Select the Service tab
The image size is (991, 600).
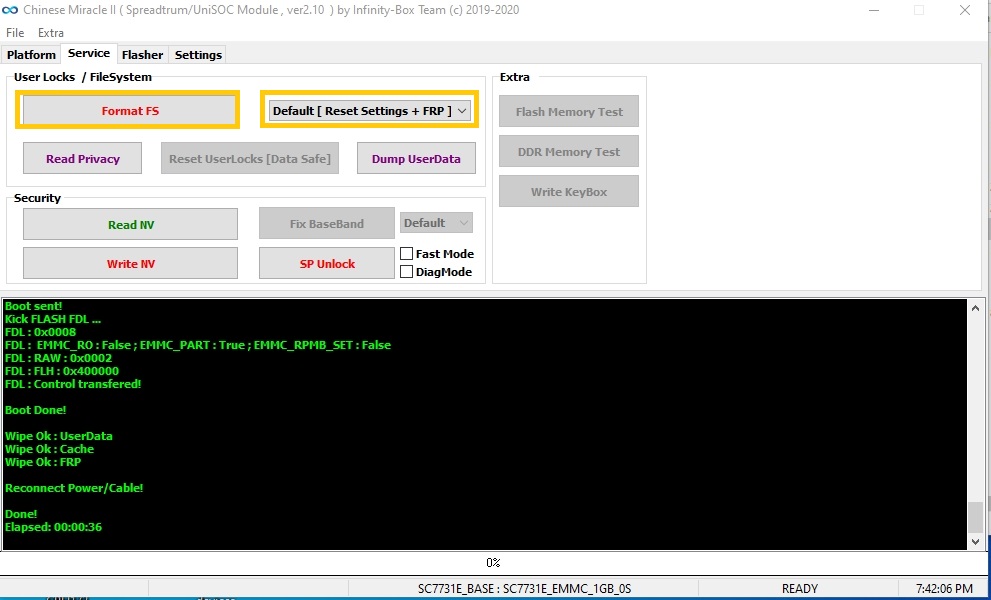coord(89,54)
